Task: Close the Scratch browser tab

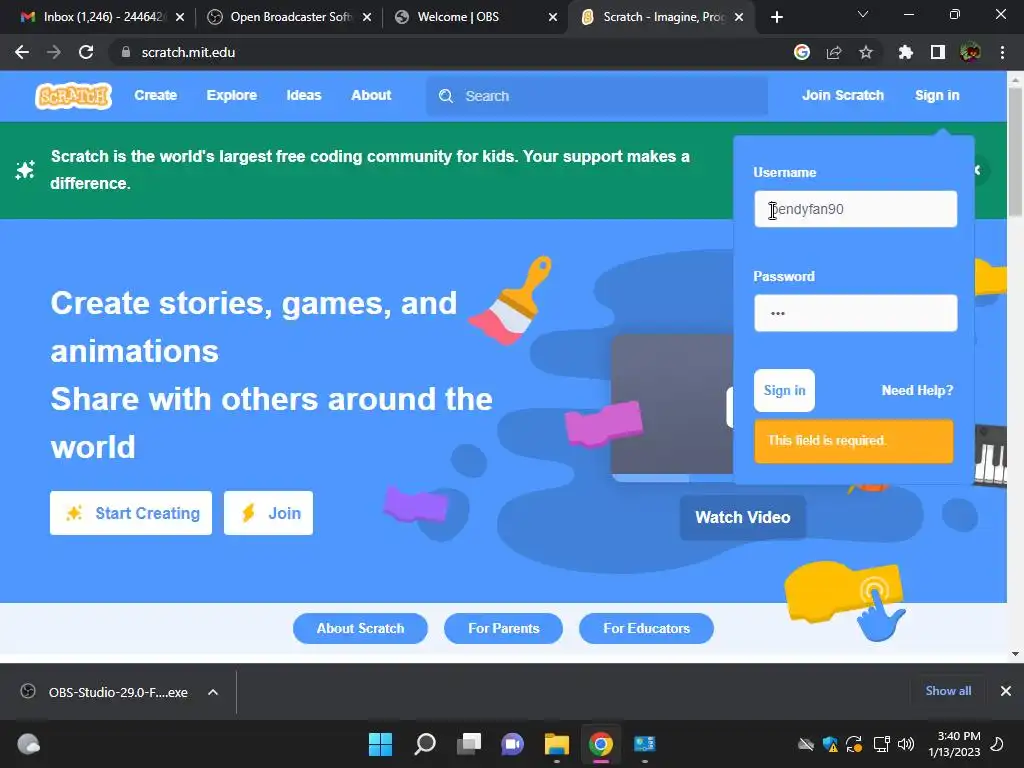Action: coord(739,17)
